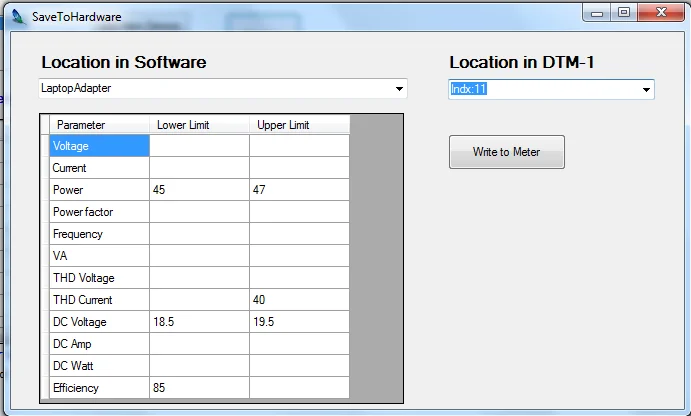This screenshot has height=416, width=691.
Task: Click Efficiency lower limit cell showing 85
Action: click(x=199, y=388)
